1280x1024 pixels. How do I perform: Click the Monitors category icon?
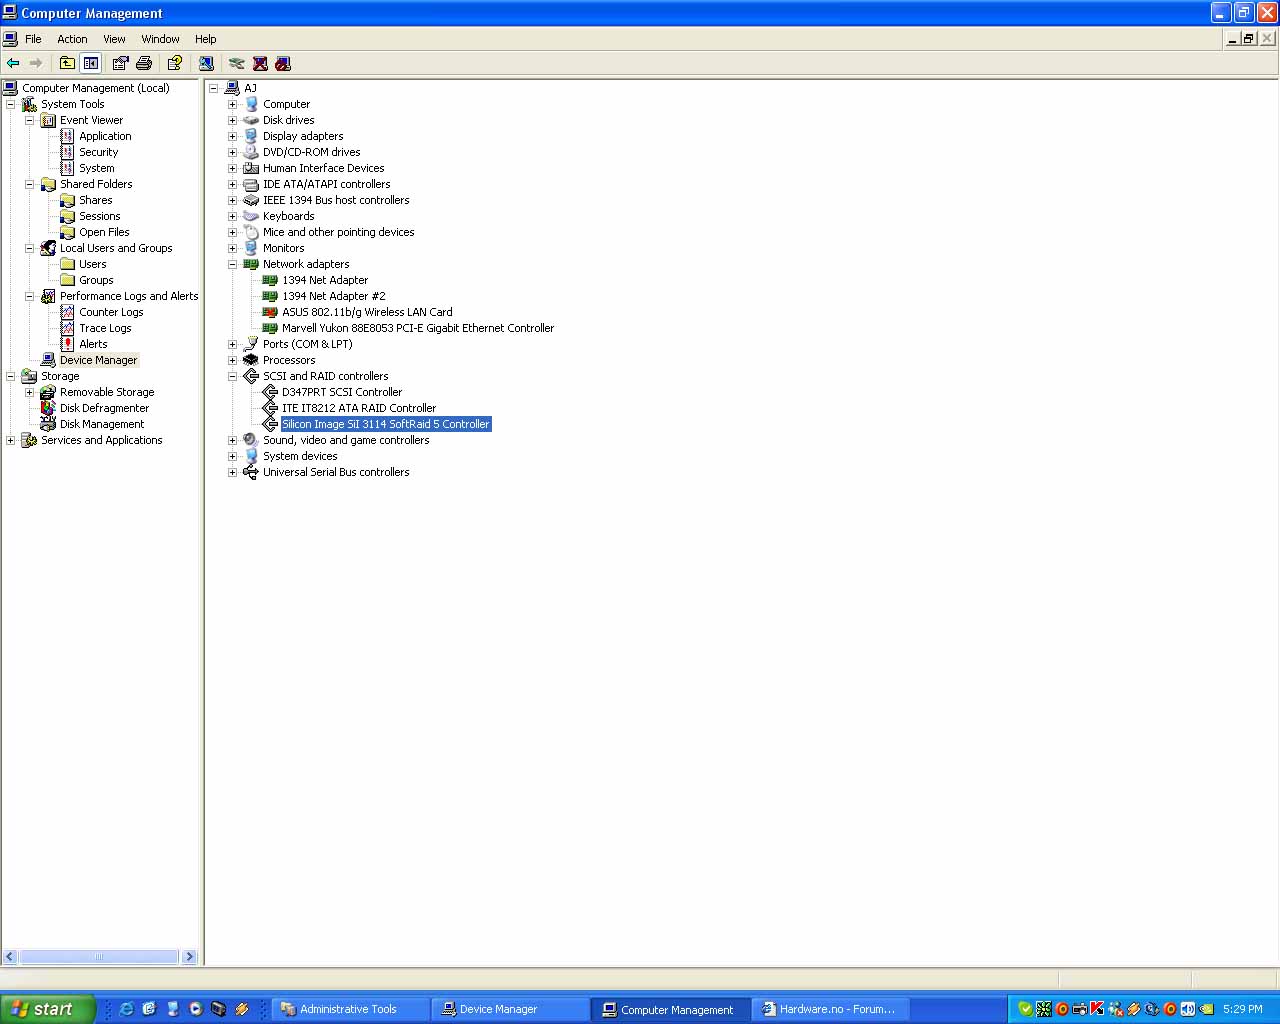[251, 248]
